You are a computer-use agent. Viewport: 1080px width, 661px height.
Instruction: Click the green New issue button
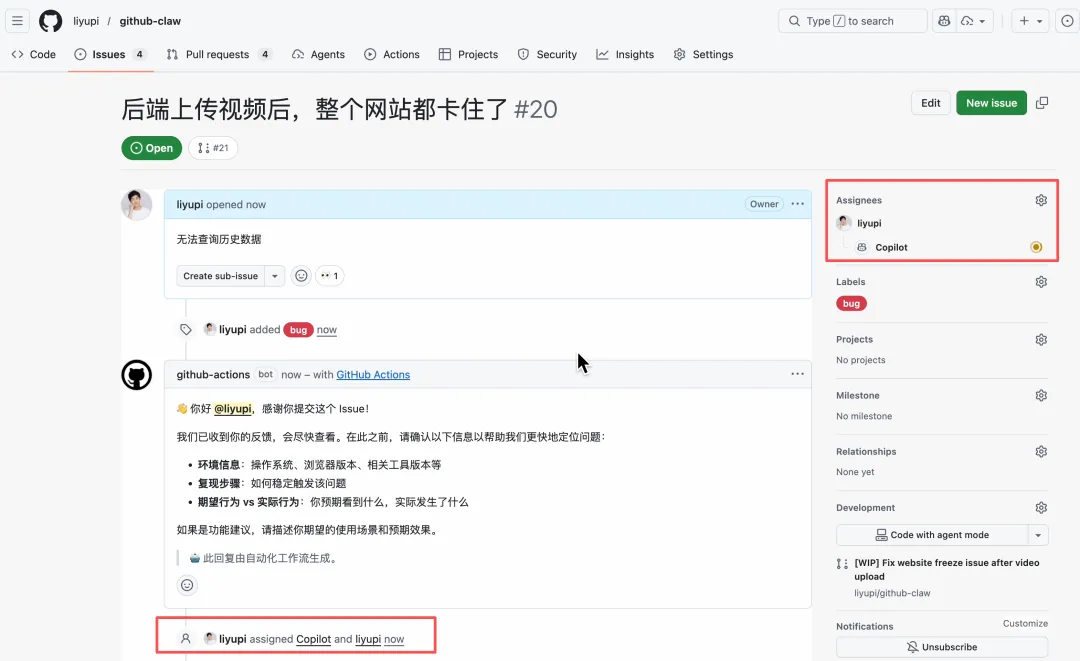click(991, 103)
